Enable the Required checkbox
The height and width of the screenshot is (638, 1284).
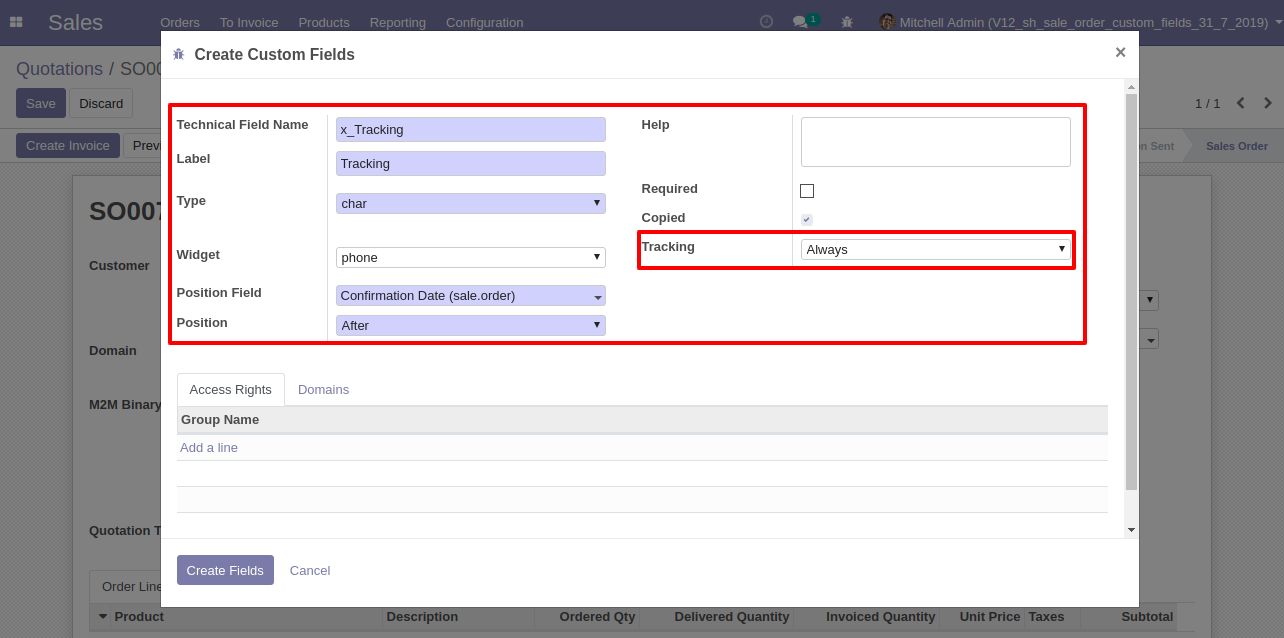coord(807,191)
